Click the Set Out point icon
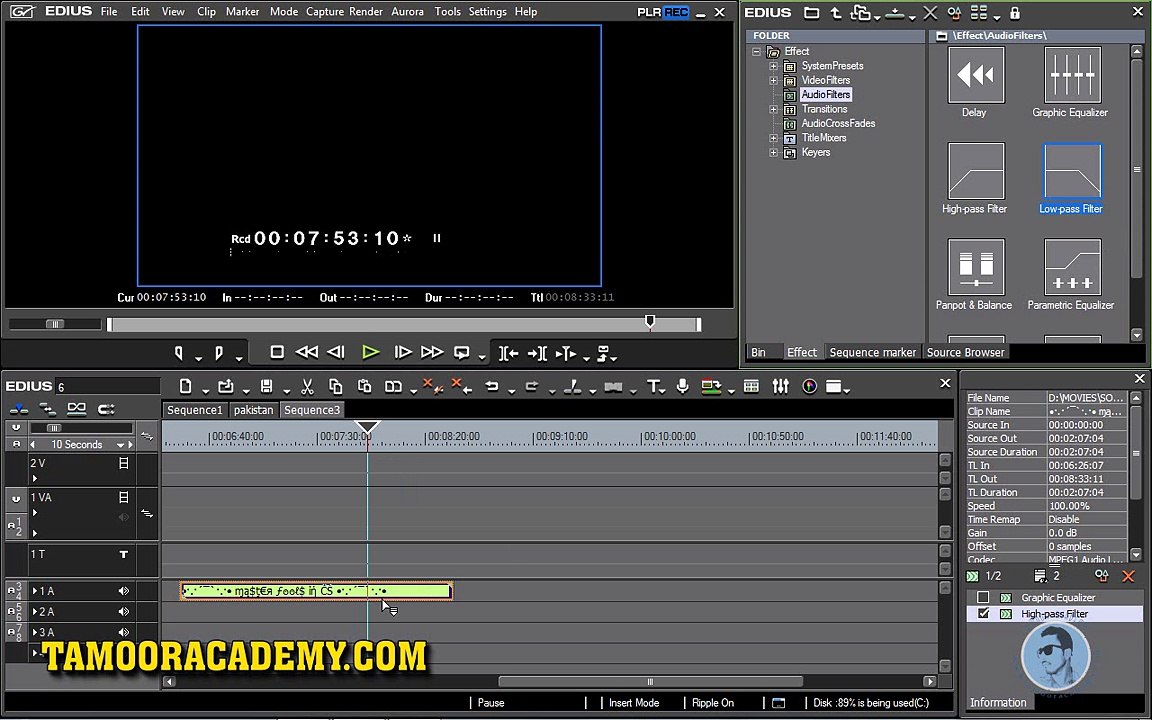This screenshot has width=1152, height=720. [x=218, y=353]
